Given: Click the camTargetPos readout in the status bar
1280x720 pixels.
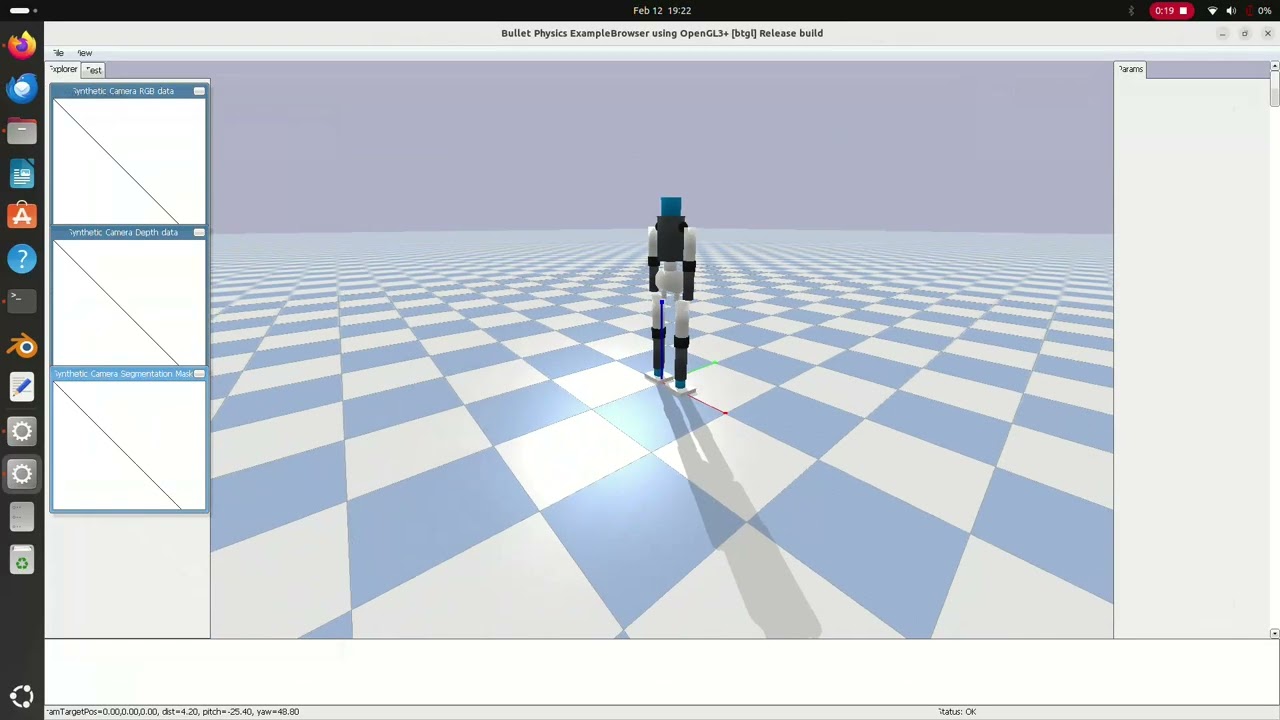Looking at the screenshot, I should tap(173, 712).
